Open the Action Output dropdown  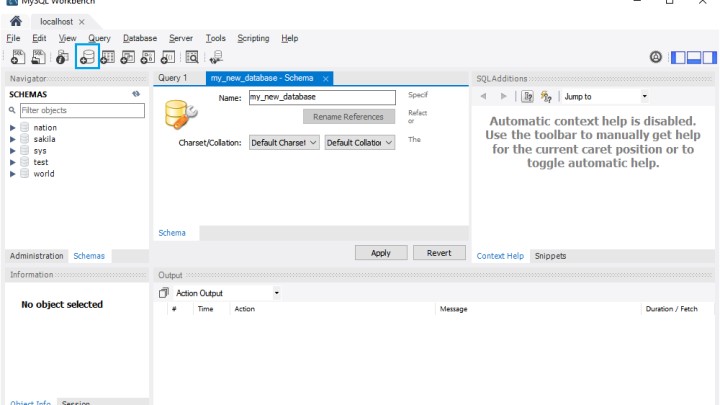pos(227,293)
